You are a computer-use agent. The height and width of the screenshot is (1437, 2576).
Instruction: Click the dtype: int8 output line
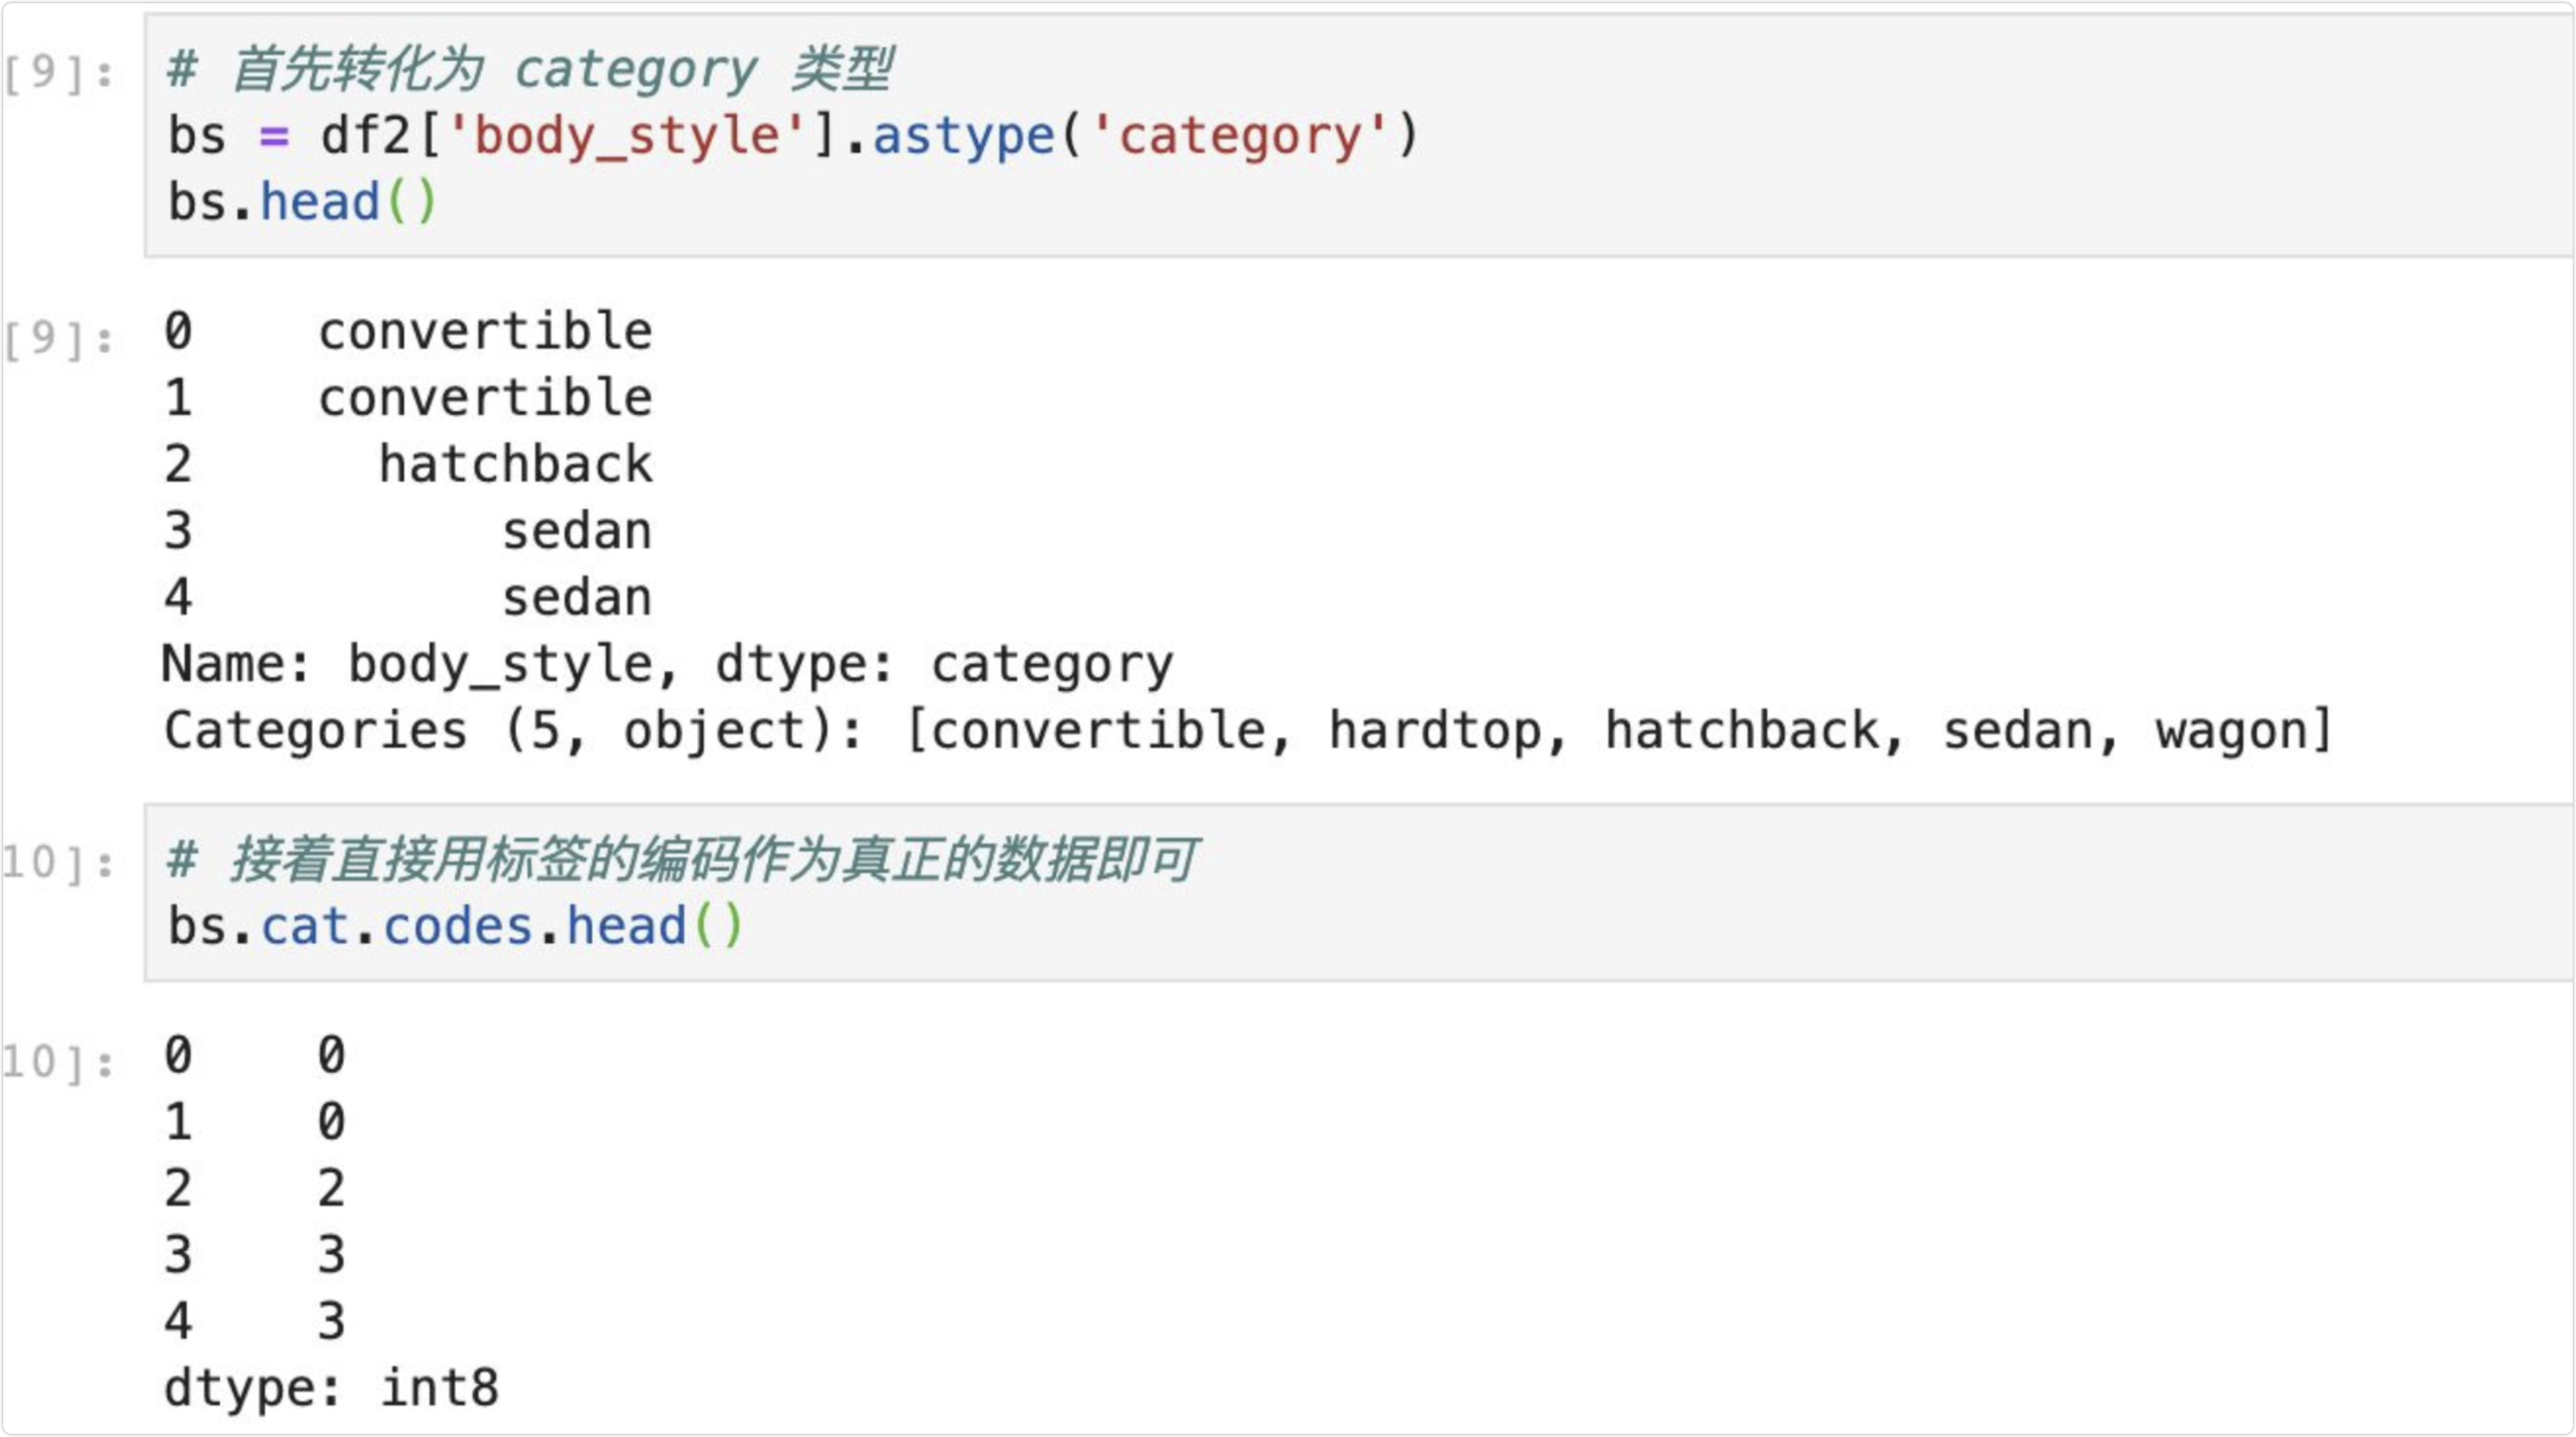(x=331, y=1390)
